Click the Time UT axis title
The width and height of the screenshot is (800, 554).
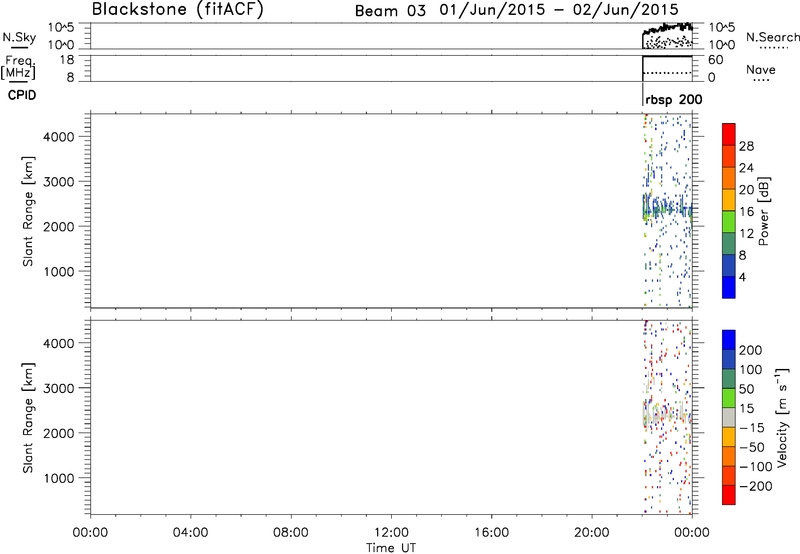[x=391, y=548]
